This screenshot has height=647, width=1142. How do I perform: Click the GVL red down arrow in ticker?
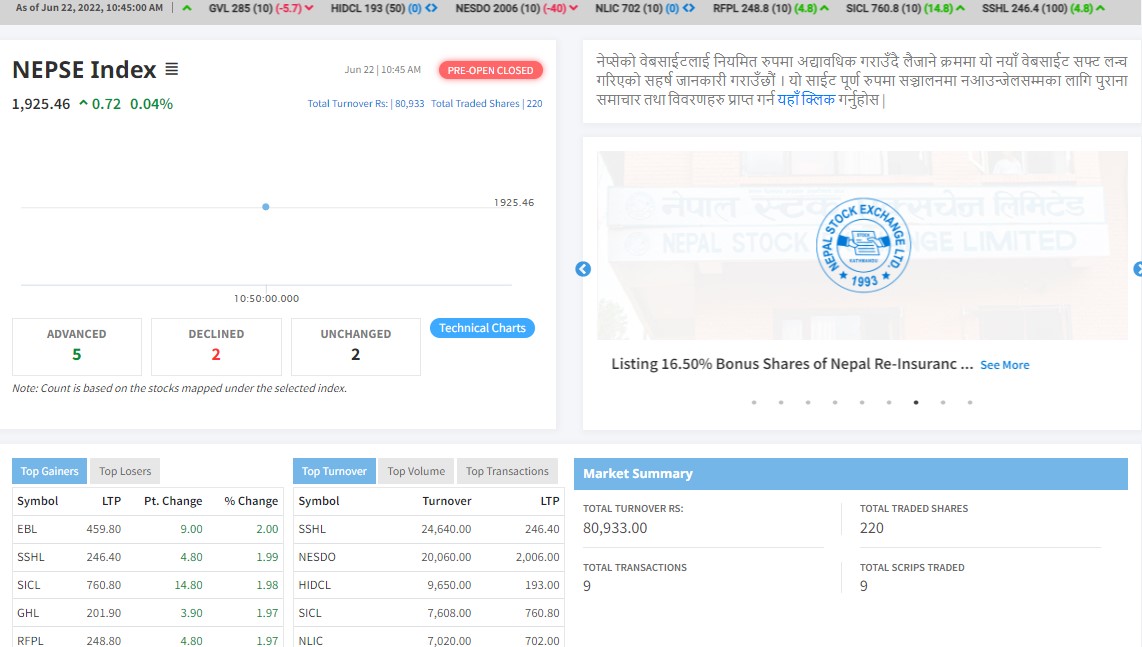[x=309, y=8]
